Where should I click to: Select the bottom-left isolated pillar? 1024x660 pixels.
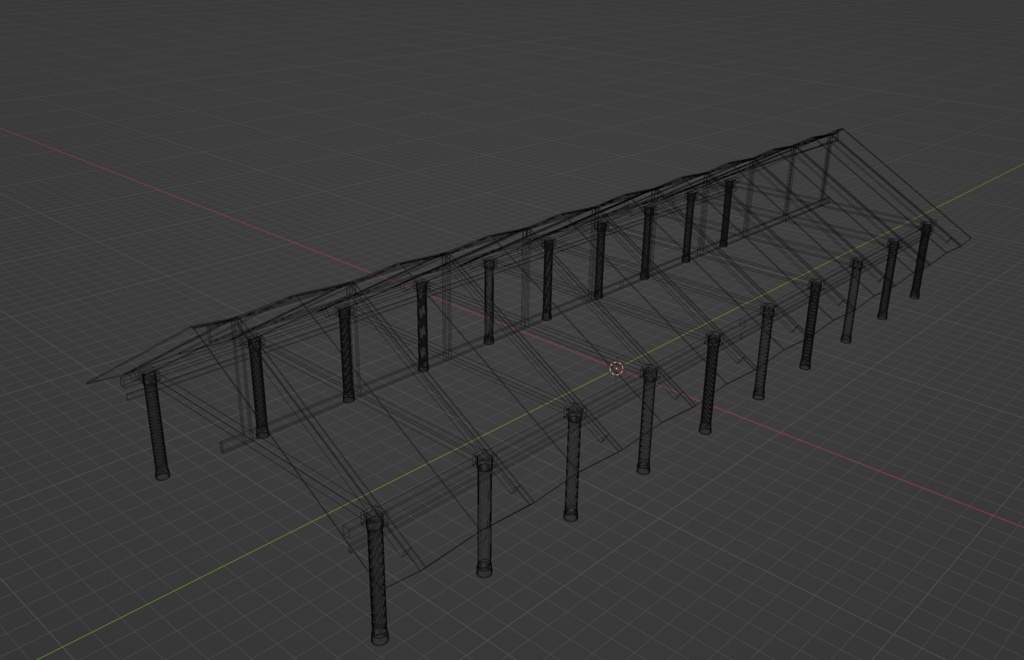click(380, 580)
